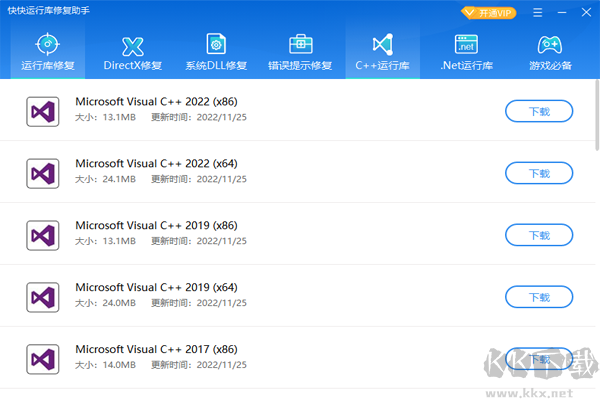
Task: Click the 24.0MB size text
Action: [119, 303]
